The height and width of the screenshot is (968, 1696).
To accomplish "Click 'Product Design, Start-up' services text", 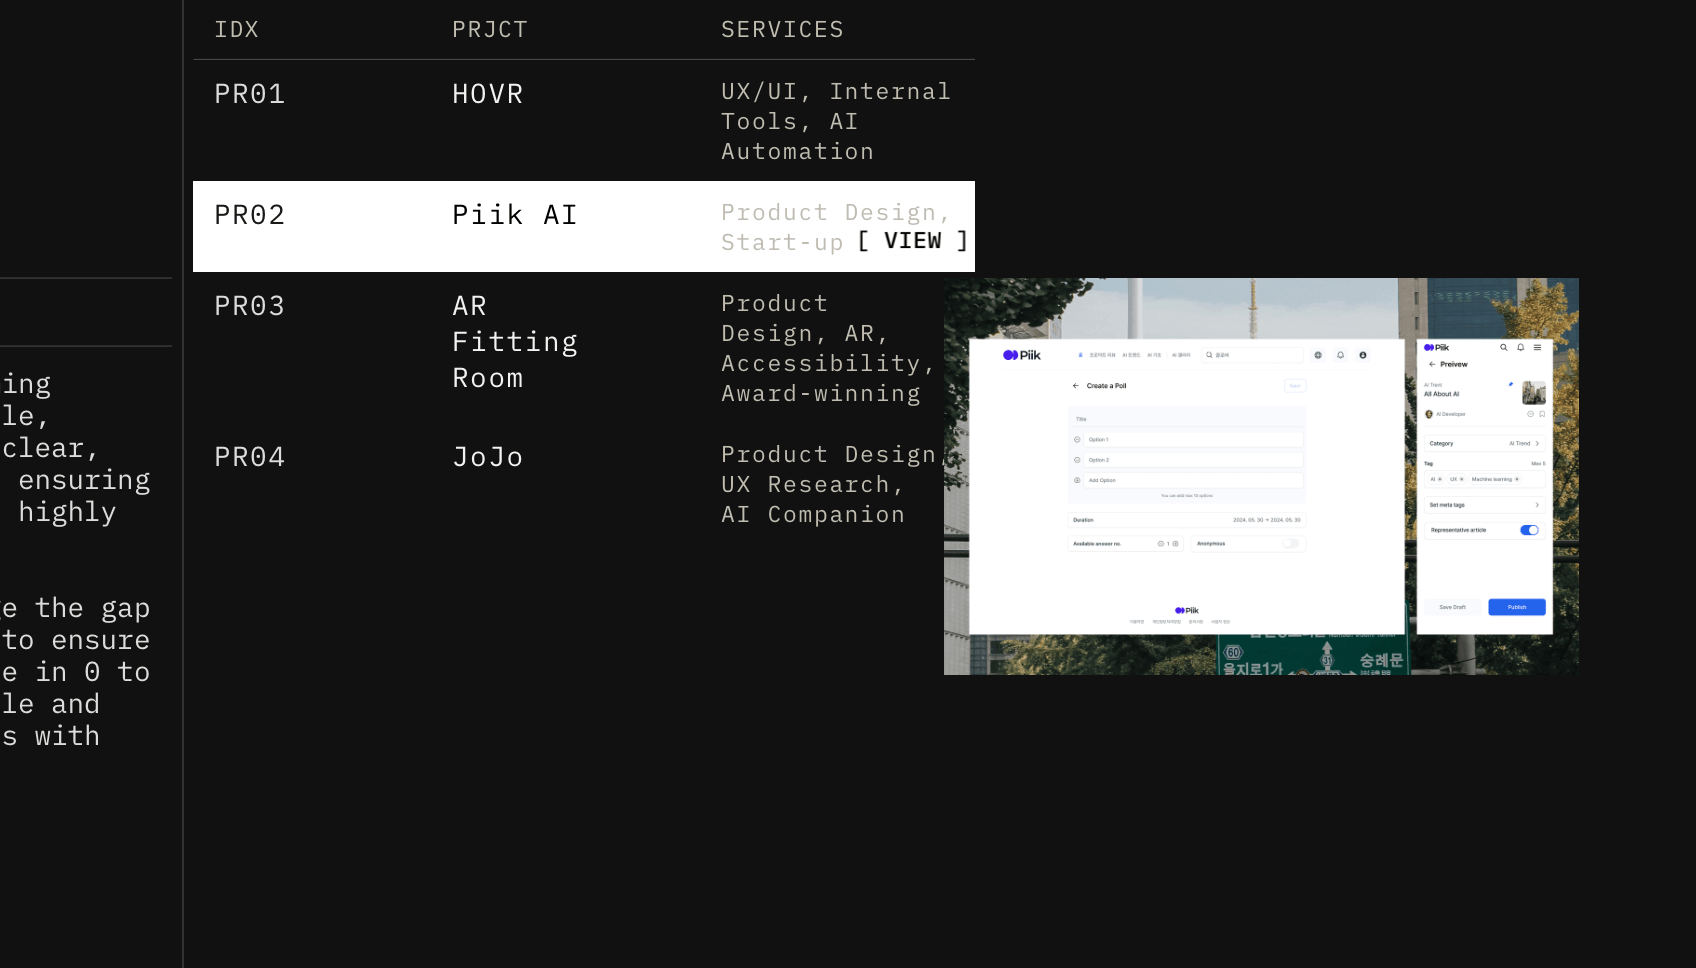I will click(835, 228).
